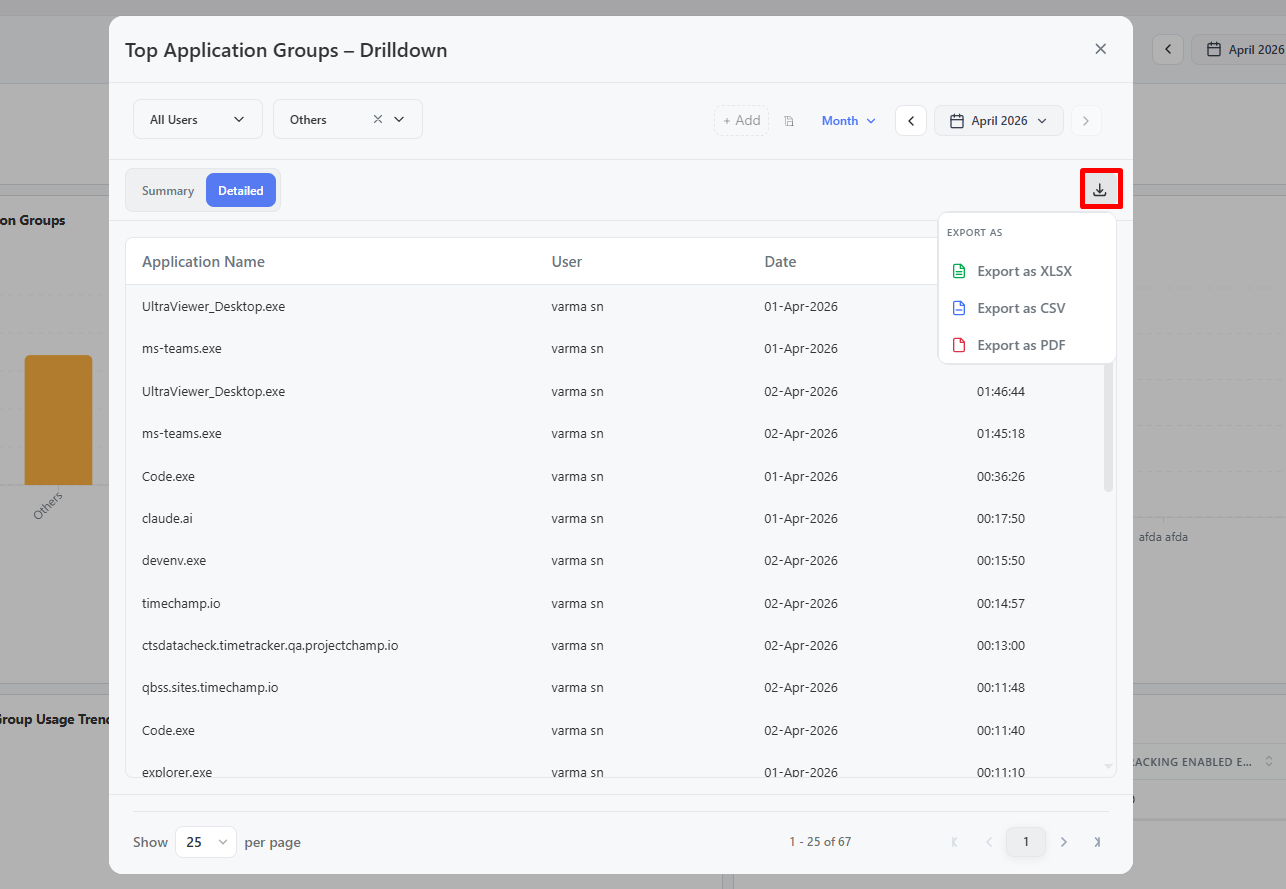Click the '1 - 25 of 67' record count
The image size is (1286, 889).
point(820,842)
